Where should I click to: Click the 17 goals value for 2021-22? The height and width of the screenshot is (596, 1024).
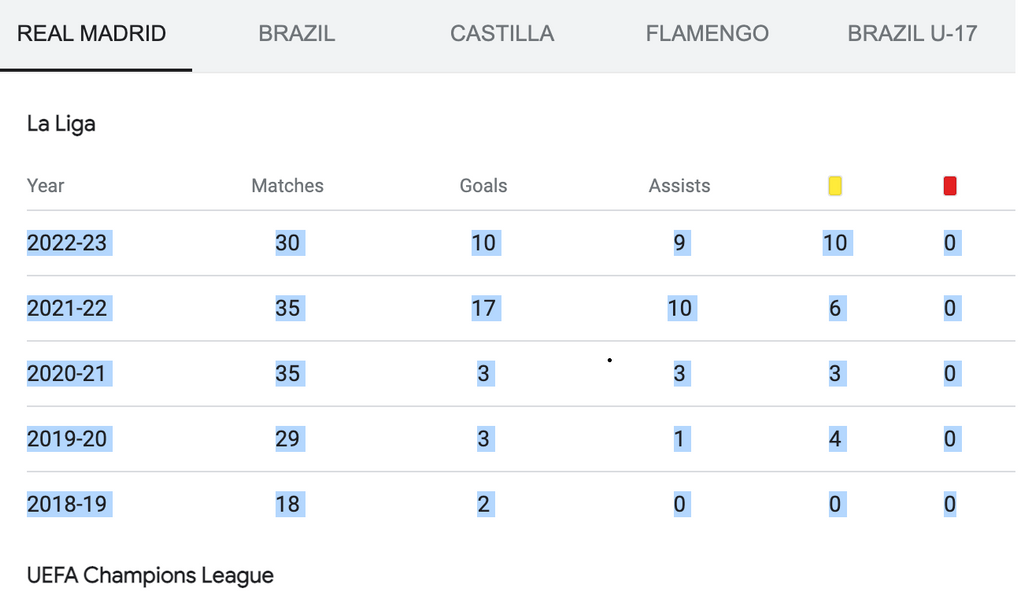point(484,308)
